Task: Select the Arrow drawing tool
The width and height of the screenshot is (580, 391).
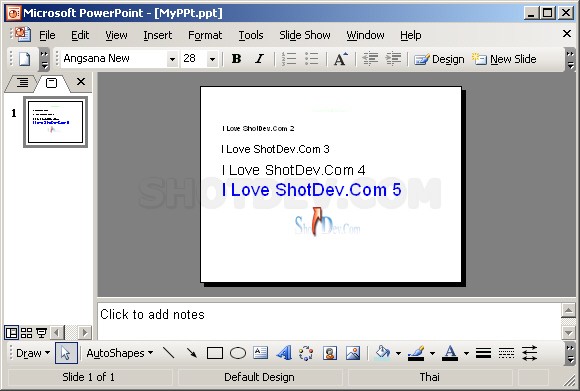Action: coord(192,353)
